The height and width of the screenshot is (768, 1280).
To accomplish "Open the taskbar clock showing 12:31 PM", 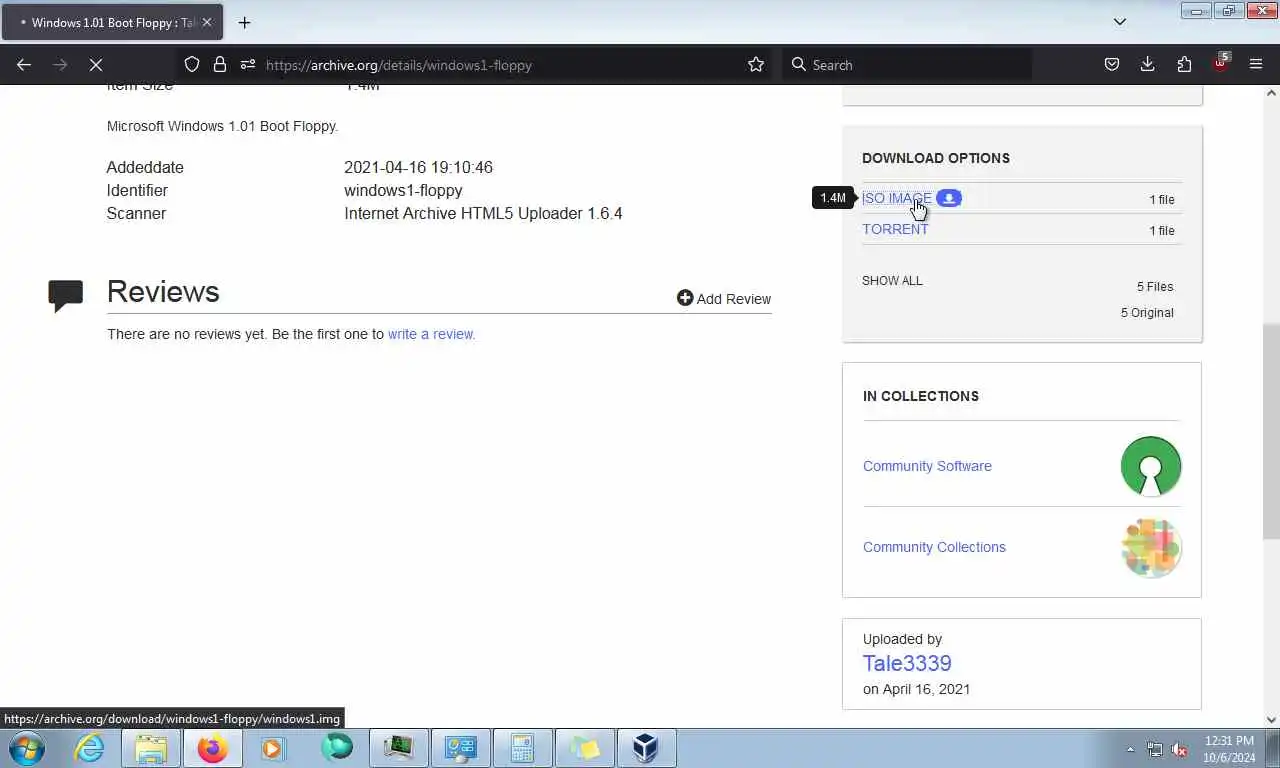I will pos(1229,749).
